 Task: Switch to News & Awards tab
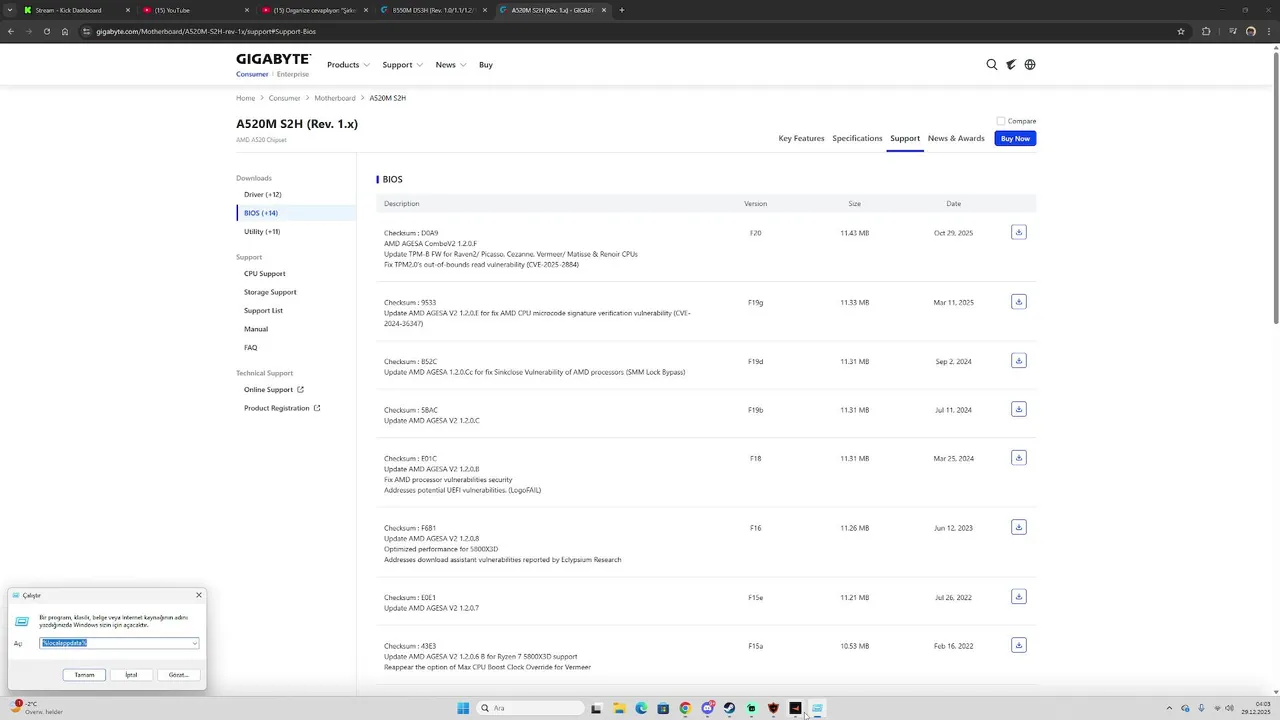(x=956, y=138)
